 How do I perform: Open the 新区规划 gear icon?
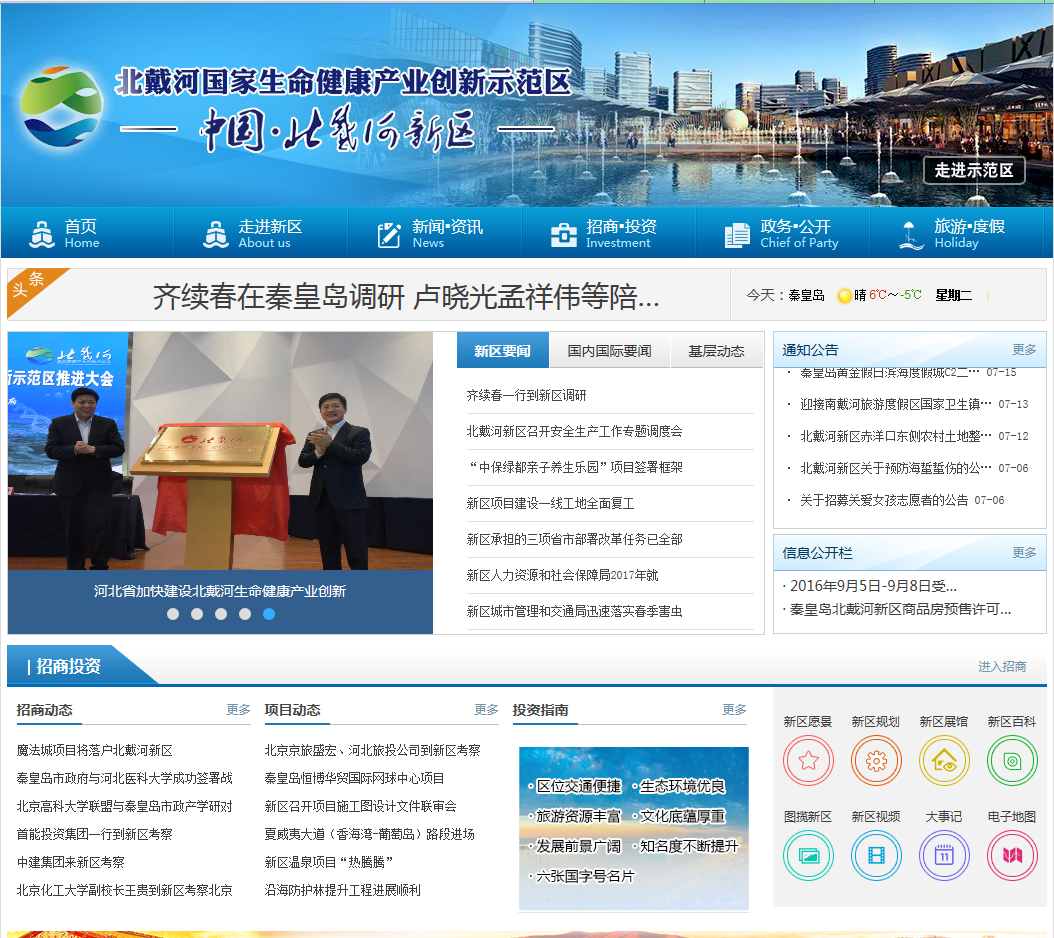(876, 761)
